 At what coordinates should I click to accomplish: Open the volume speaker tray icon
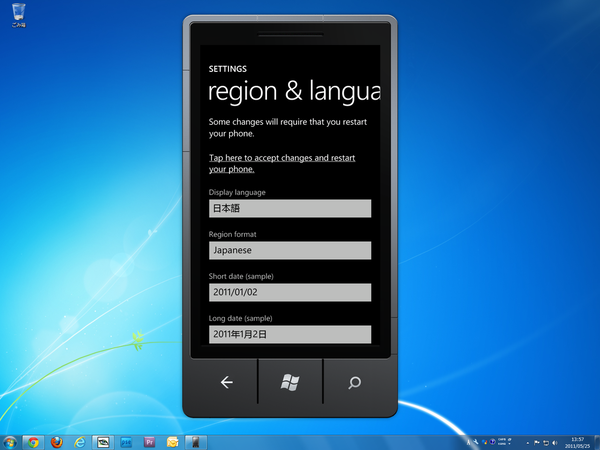click(x=554, y=443)
